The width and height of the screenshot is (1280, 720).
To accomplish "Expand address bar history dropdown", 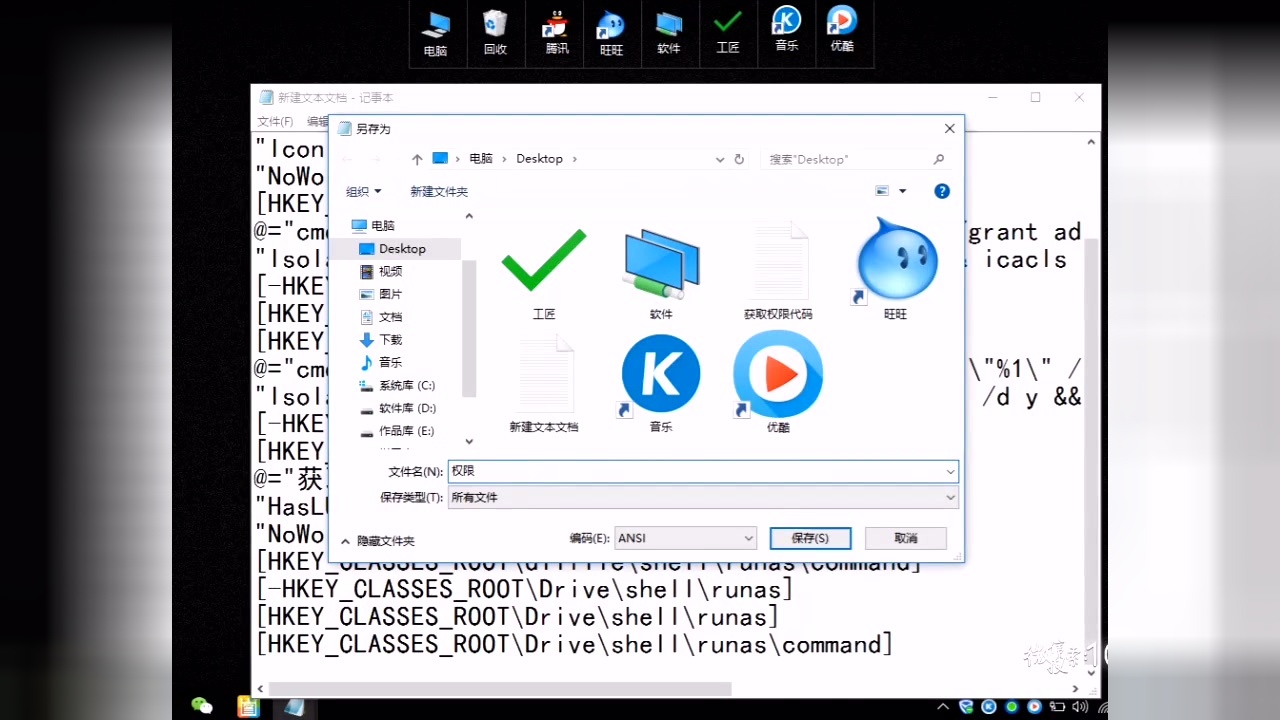I will pyautogui.click(x=720, y=159).
